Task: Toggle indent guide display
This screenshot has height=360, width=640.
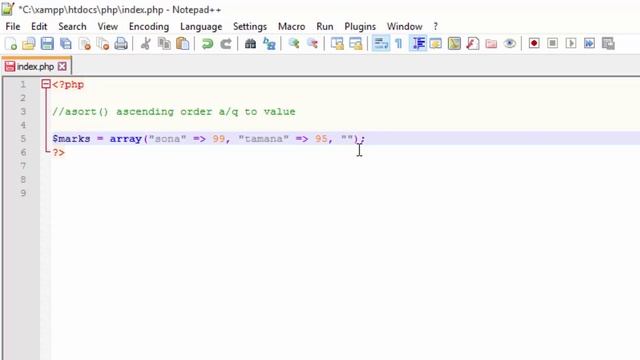Action: [x=418, y=43]
